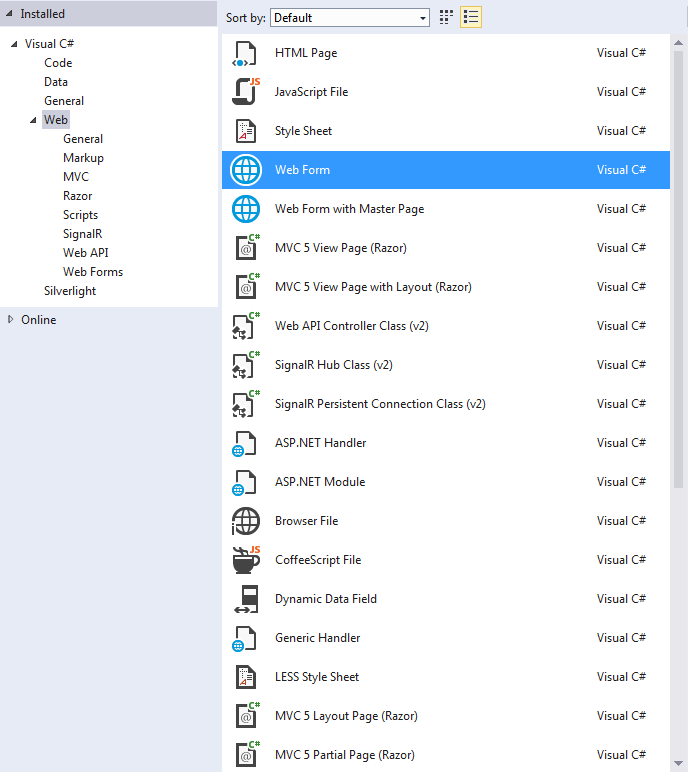Select General under Web
This screenshot has width=688, height=772.
point(83,139)
